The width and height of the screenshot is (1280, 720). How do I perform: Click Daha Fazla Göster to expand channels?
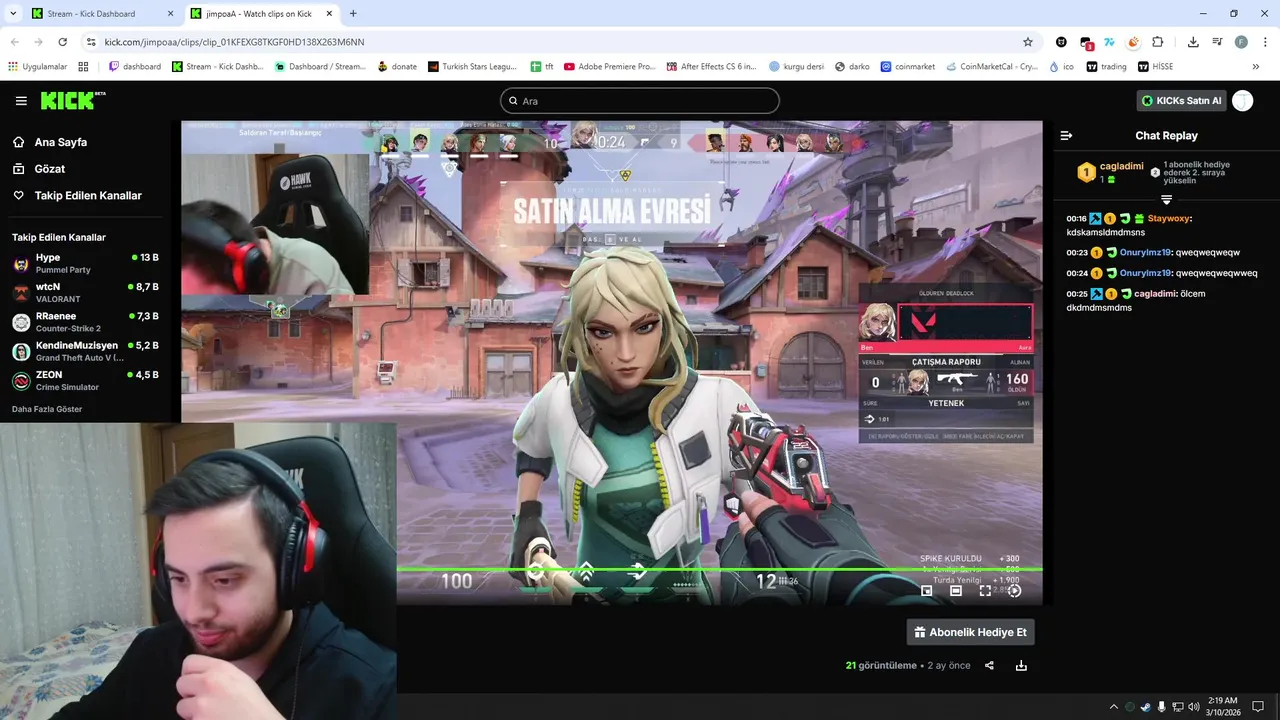(47, 409)
